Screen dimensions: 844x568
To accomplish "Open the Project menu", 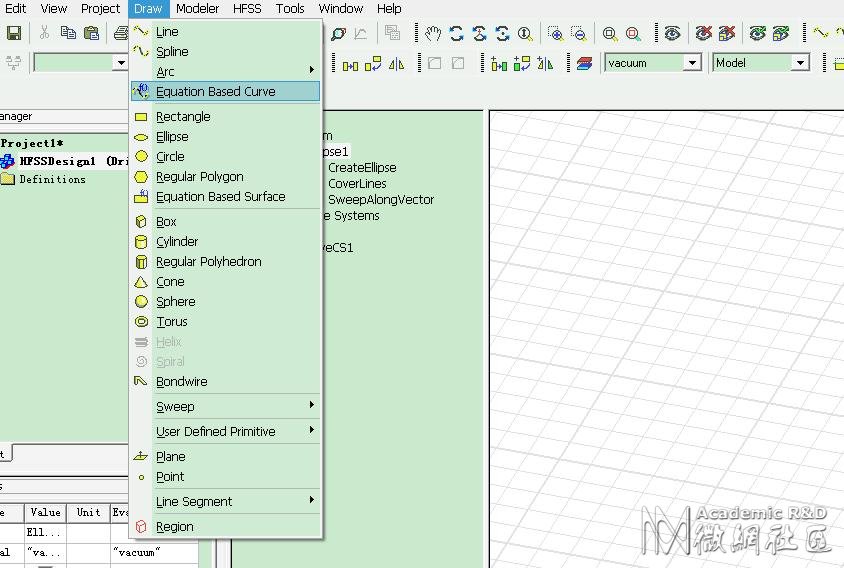I will (x=101, y=9).
